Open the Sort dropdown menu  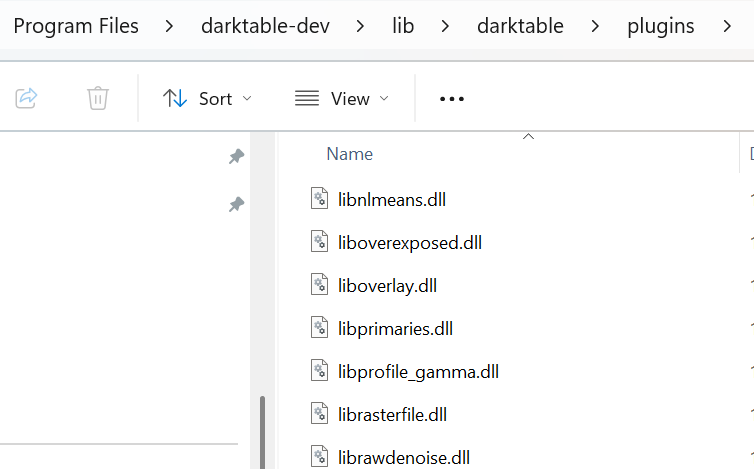208,98
